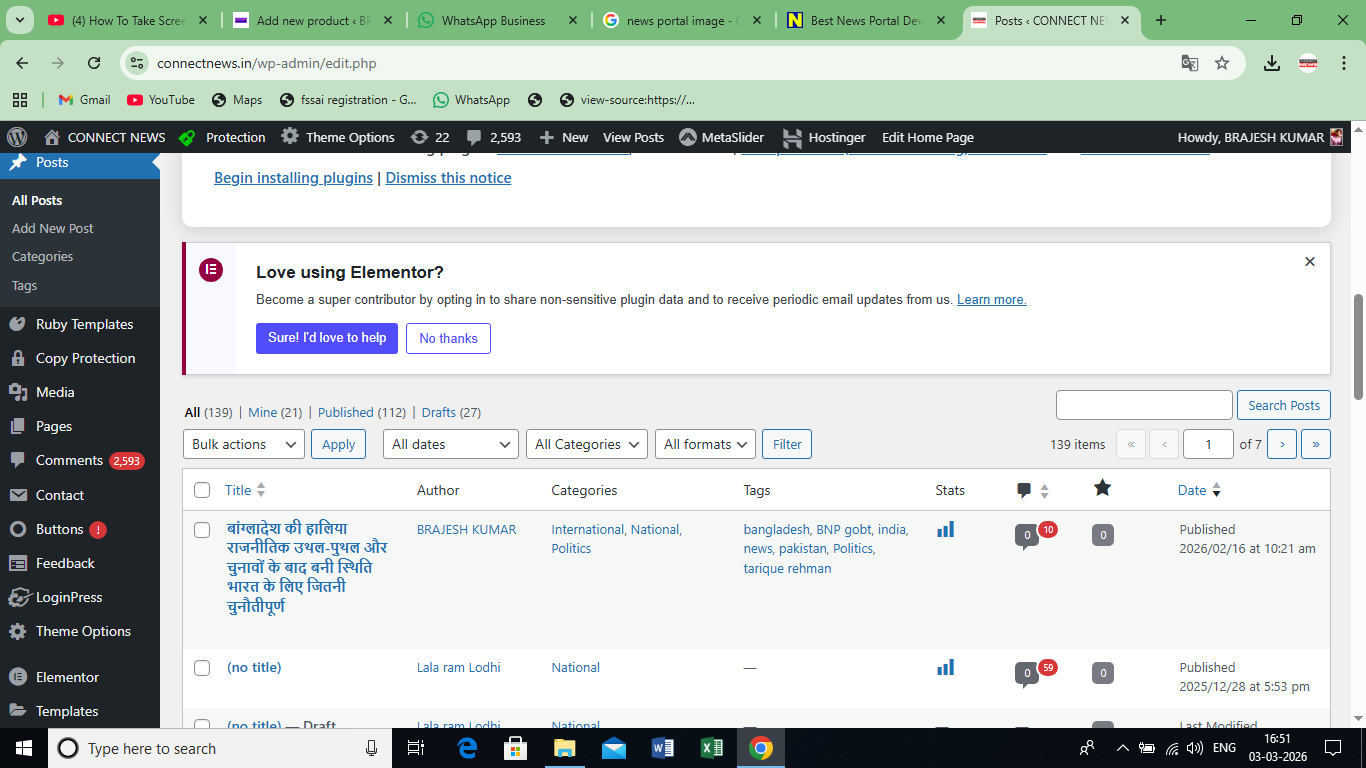Viewport: 1366px width, 768px height.
Task: Check the Bangladesh politics post checkbox
Action: [x=202, y=530]
